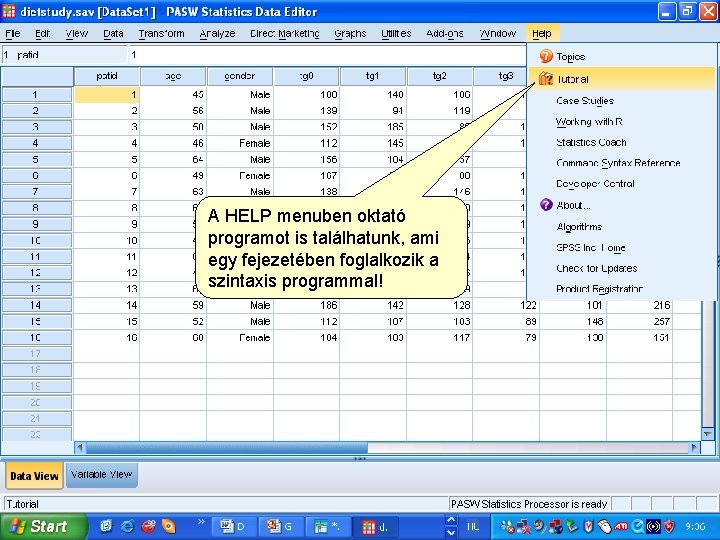The width and height of the screenshot is (720, 540).
Task: Open the Topics help entry
Action: [571, 56]
